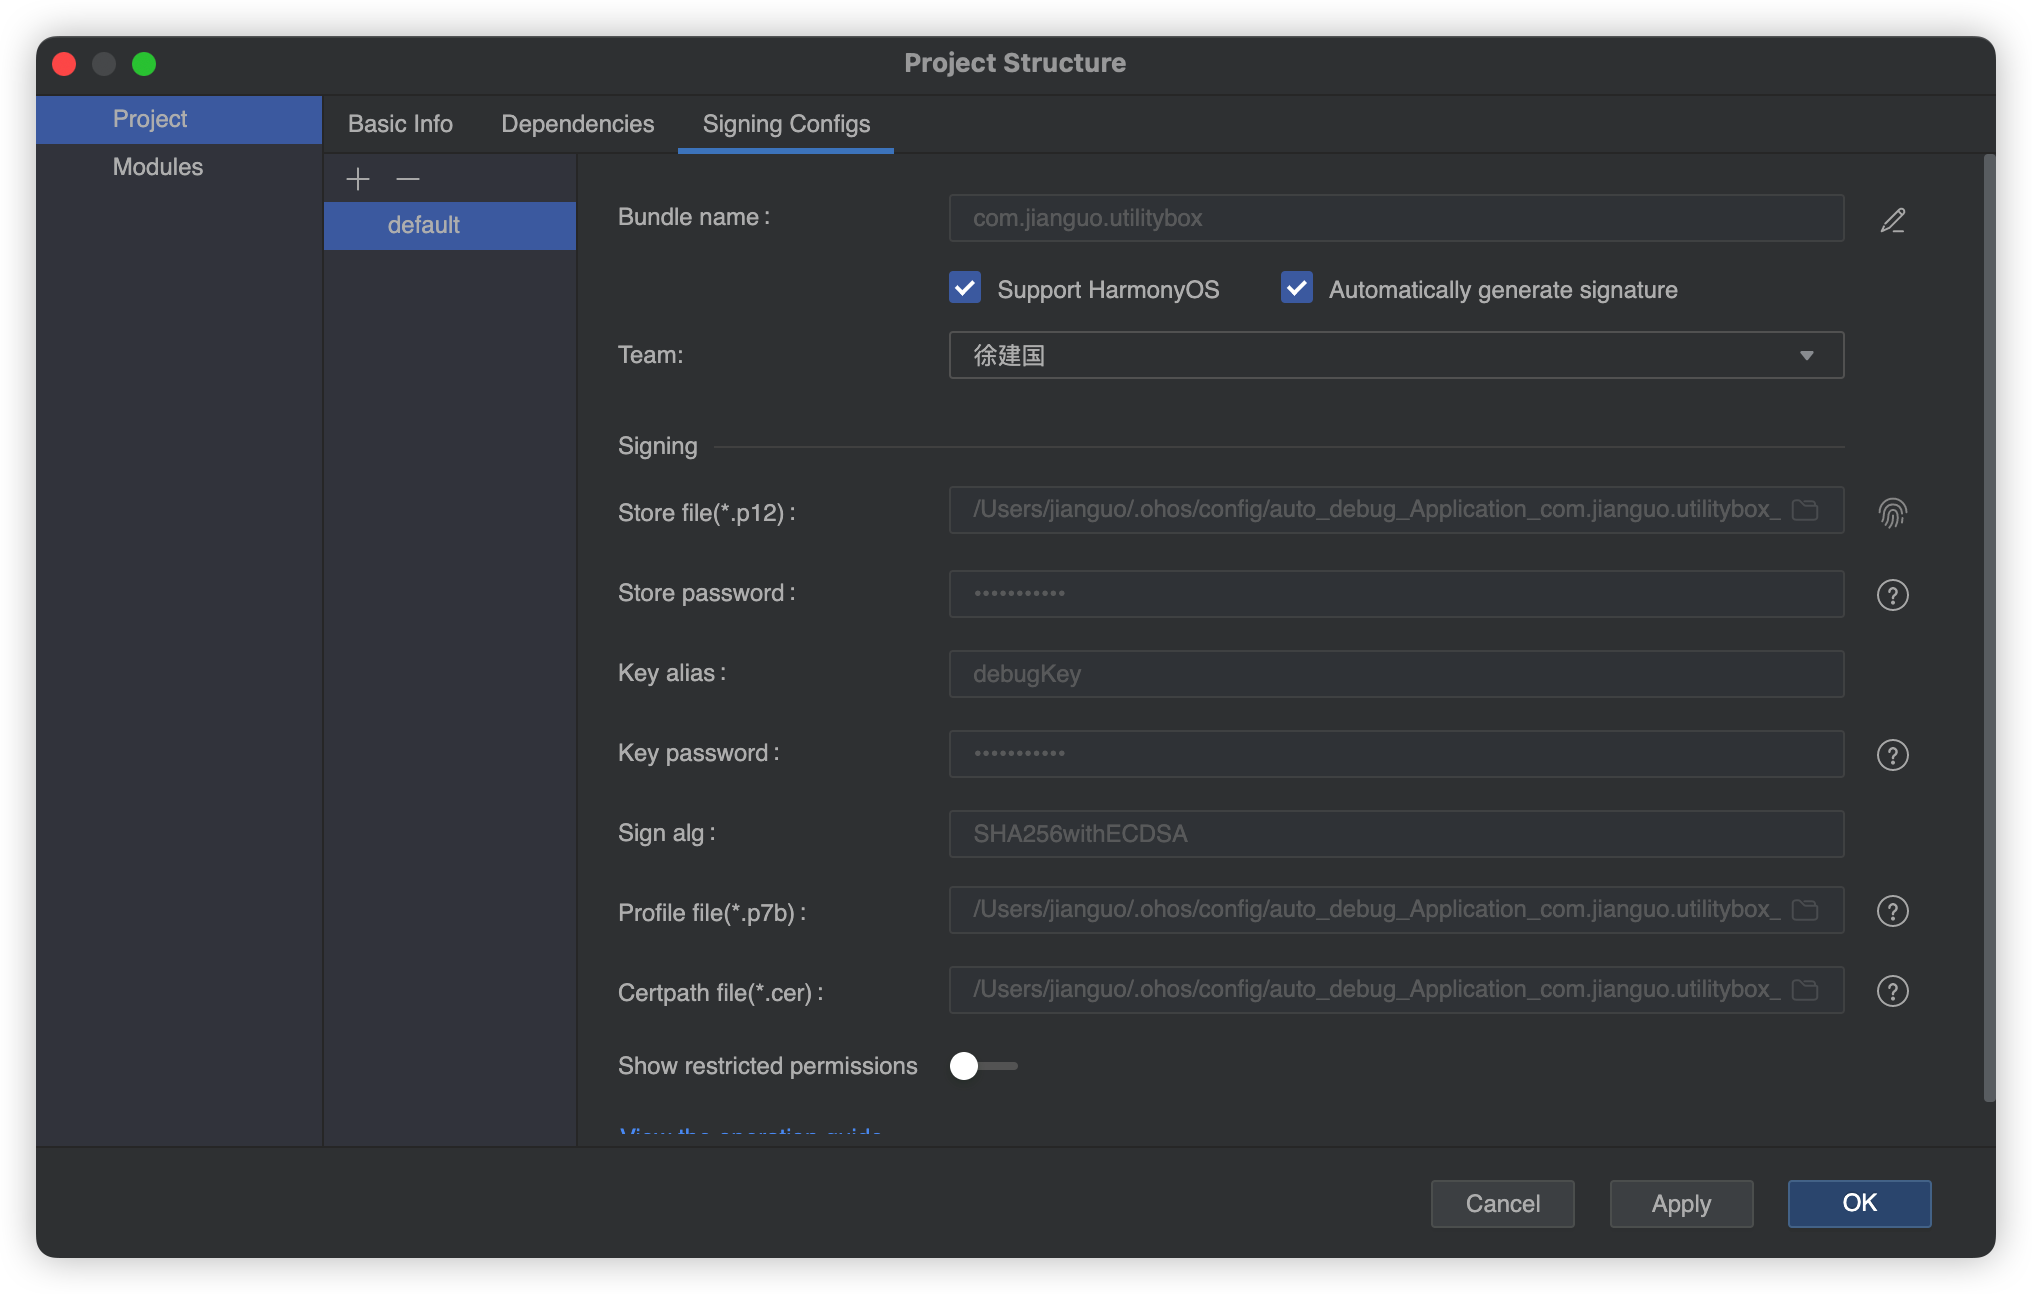
Task: Expand the Team dropdown
Action: [x=1810, y=355]
